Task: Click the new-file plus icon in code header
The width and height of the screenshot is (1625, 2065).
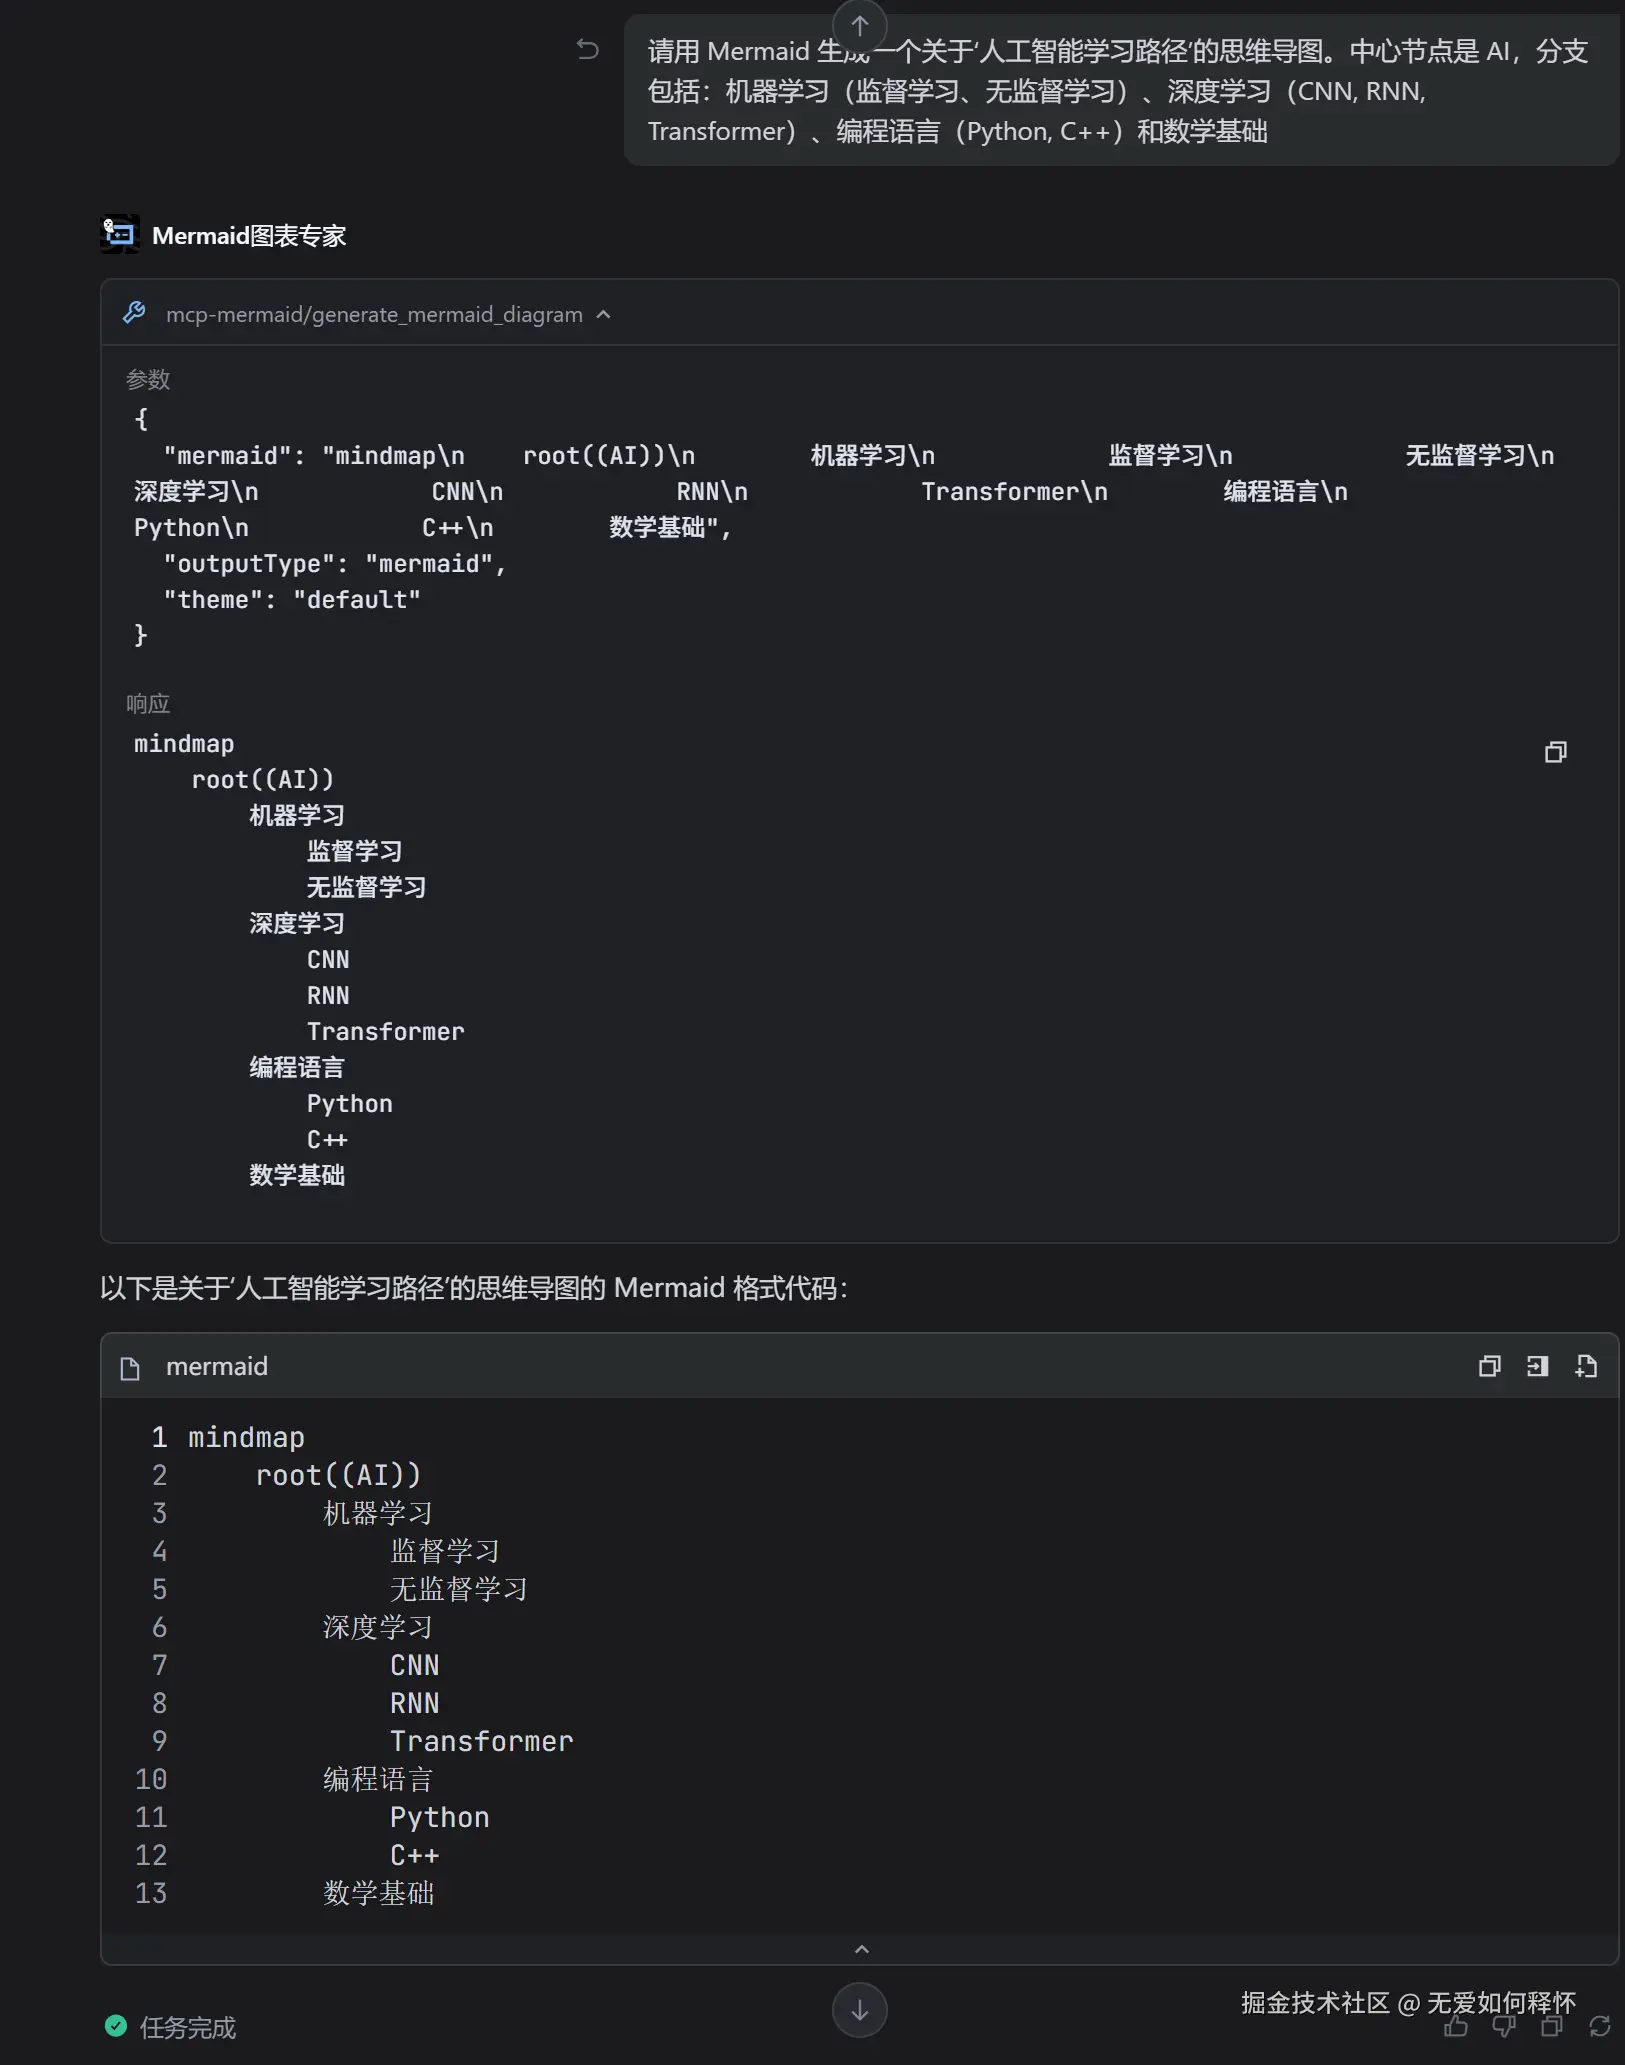Action: point(1586,1366)
